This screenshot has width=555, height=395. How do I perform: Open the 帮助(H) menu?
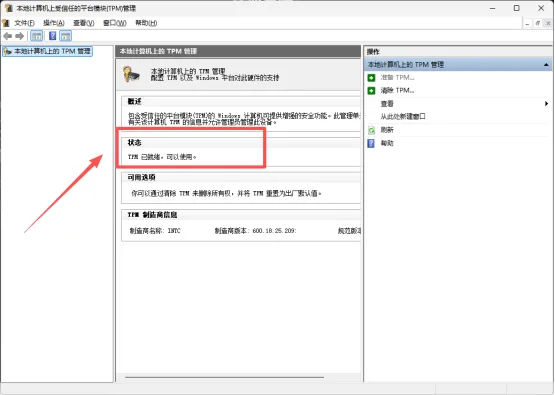click(146, 23)
